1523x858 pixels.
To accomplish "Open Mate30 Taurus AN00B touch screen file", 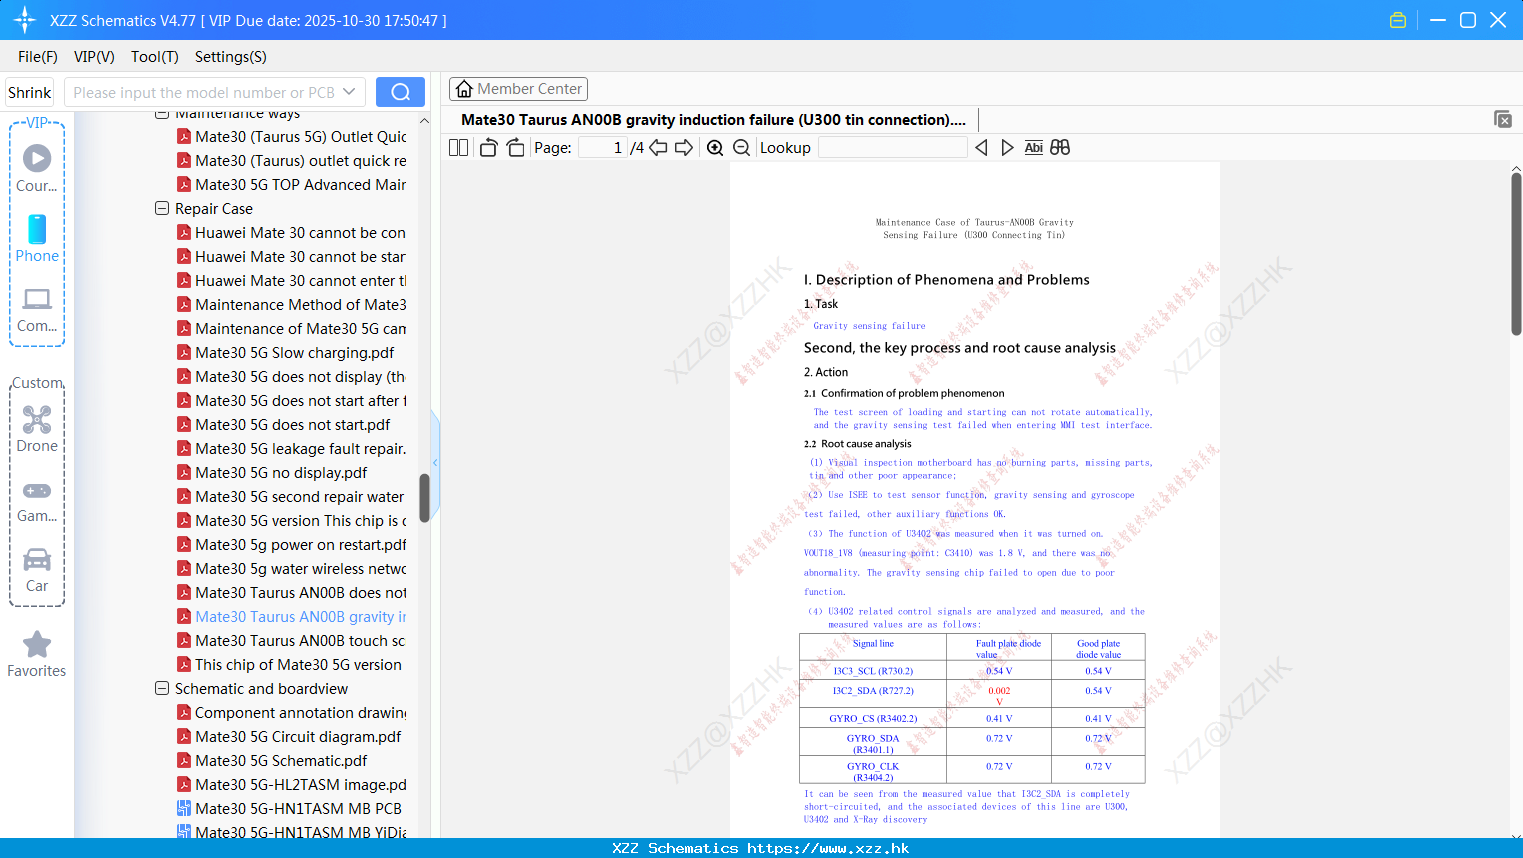I will coord(300,640).
